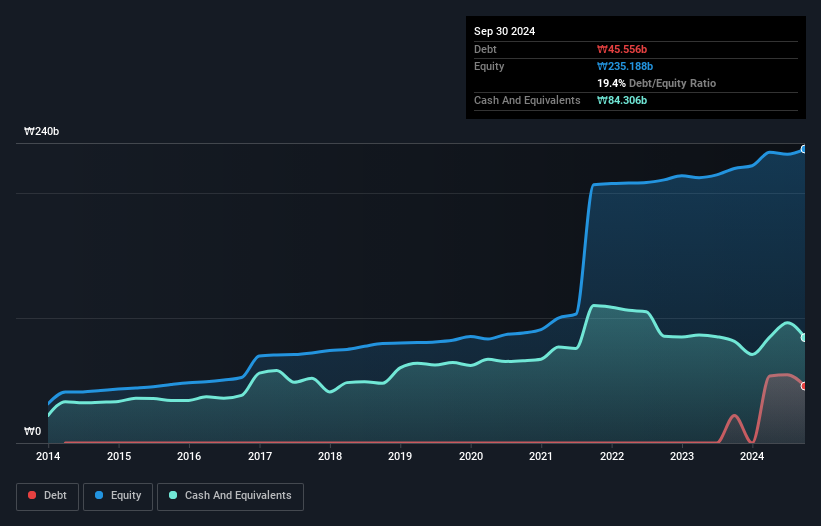Click the 2015 x-axis label
Image resolution: width=821 pixels, height=526 pixels.
coord(119,456)
